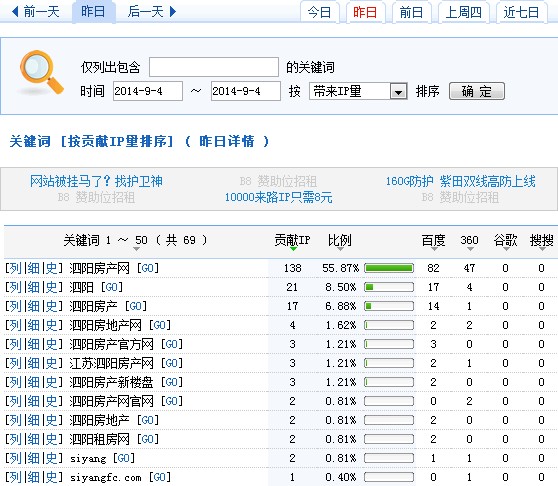
Task: Click keyword text 江苏泗阳房产网
Action: pos(111,363)
